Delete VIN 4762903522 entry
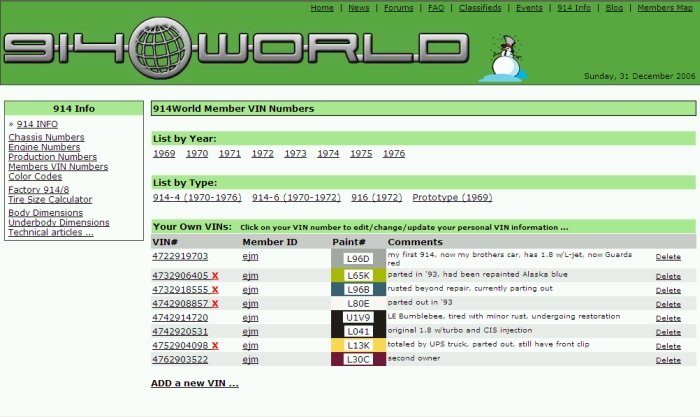Image resolution: width=700 pixels, height=417 pixels. 668,360
